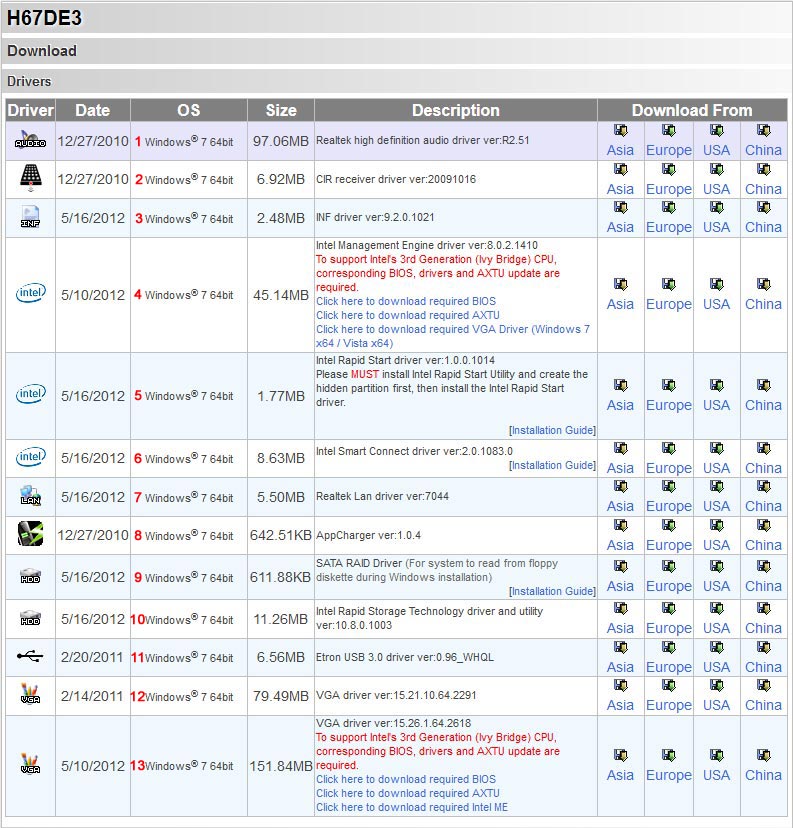This screenshot has width=793, height=828.
Task: Download the 151.84MB VGA driver from the Europe link
Action: coord(668,775)
